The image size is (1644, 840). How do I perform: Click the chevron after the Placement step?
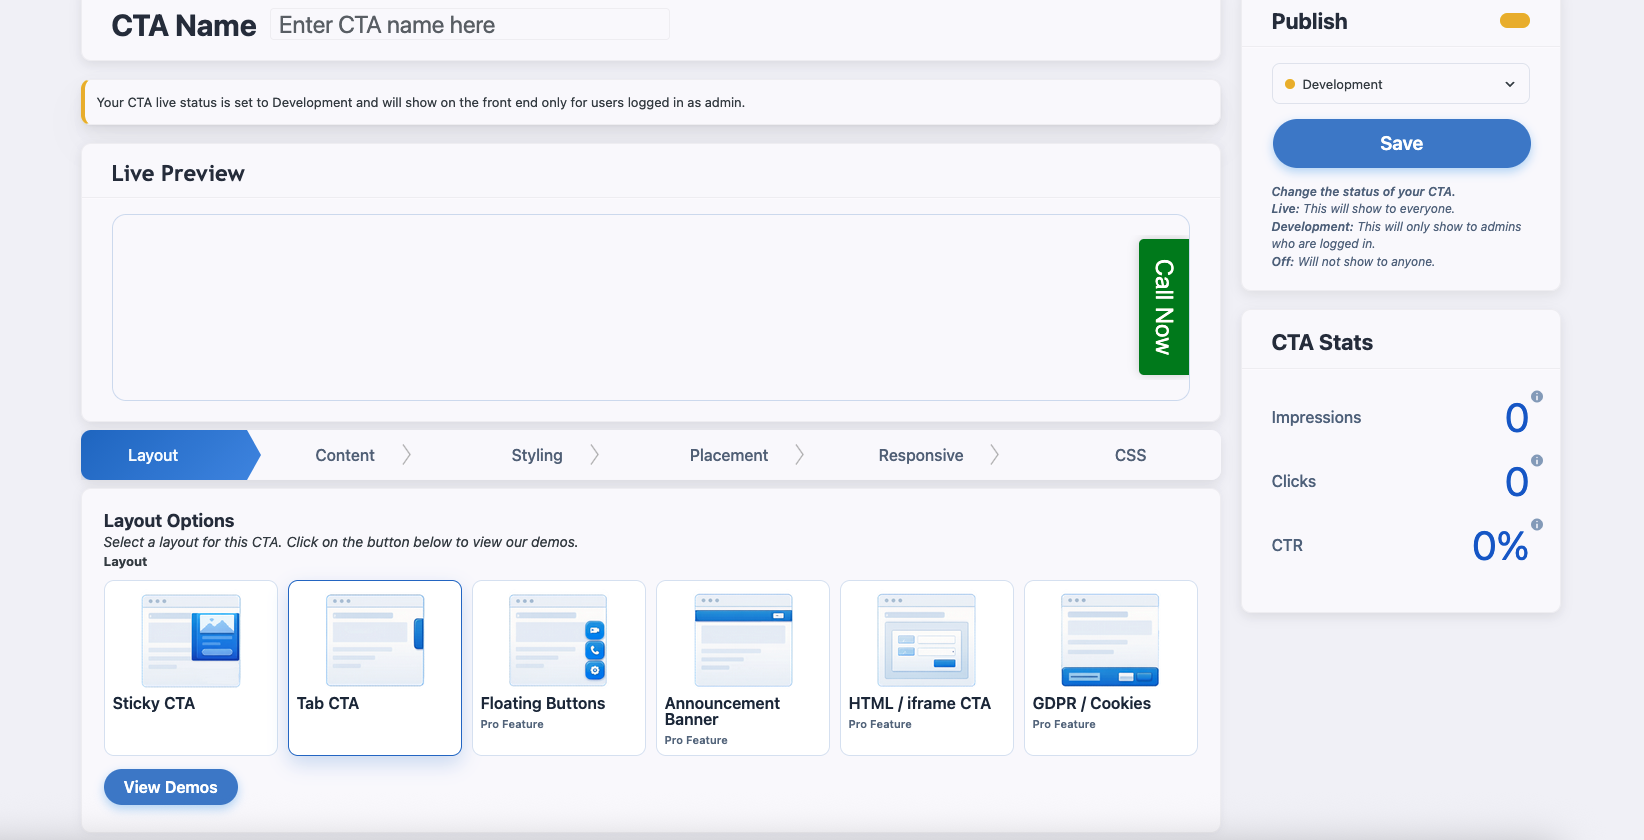pos(799,455)
